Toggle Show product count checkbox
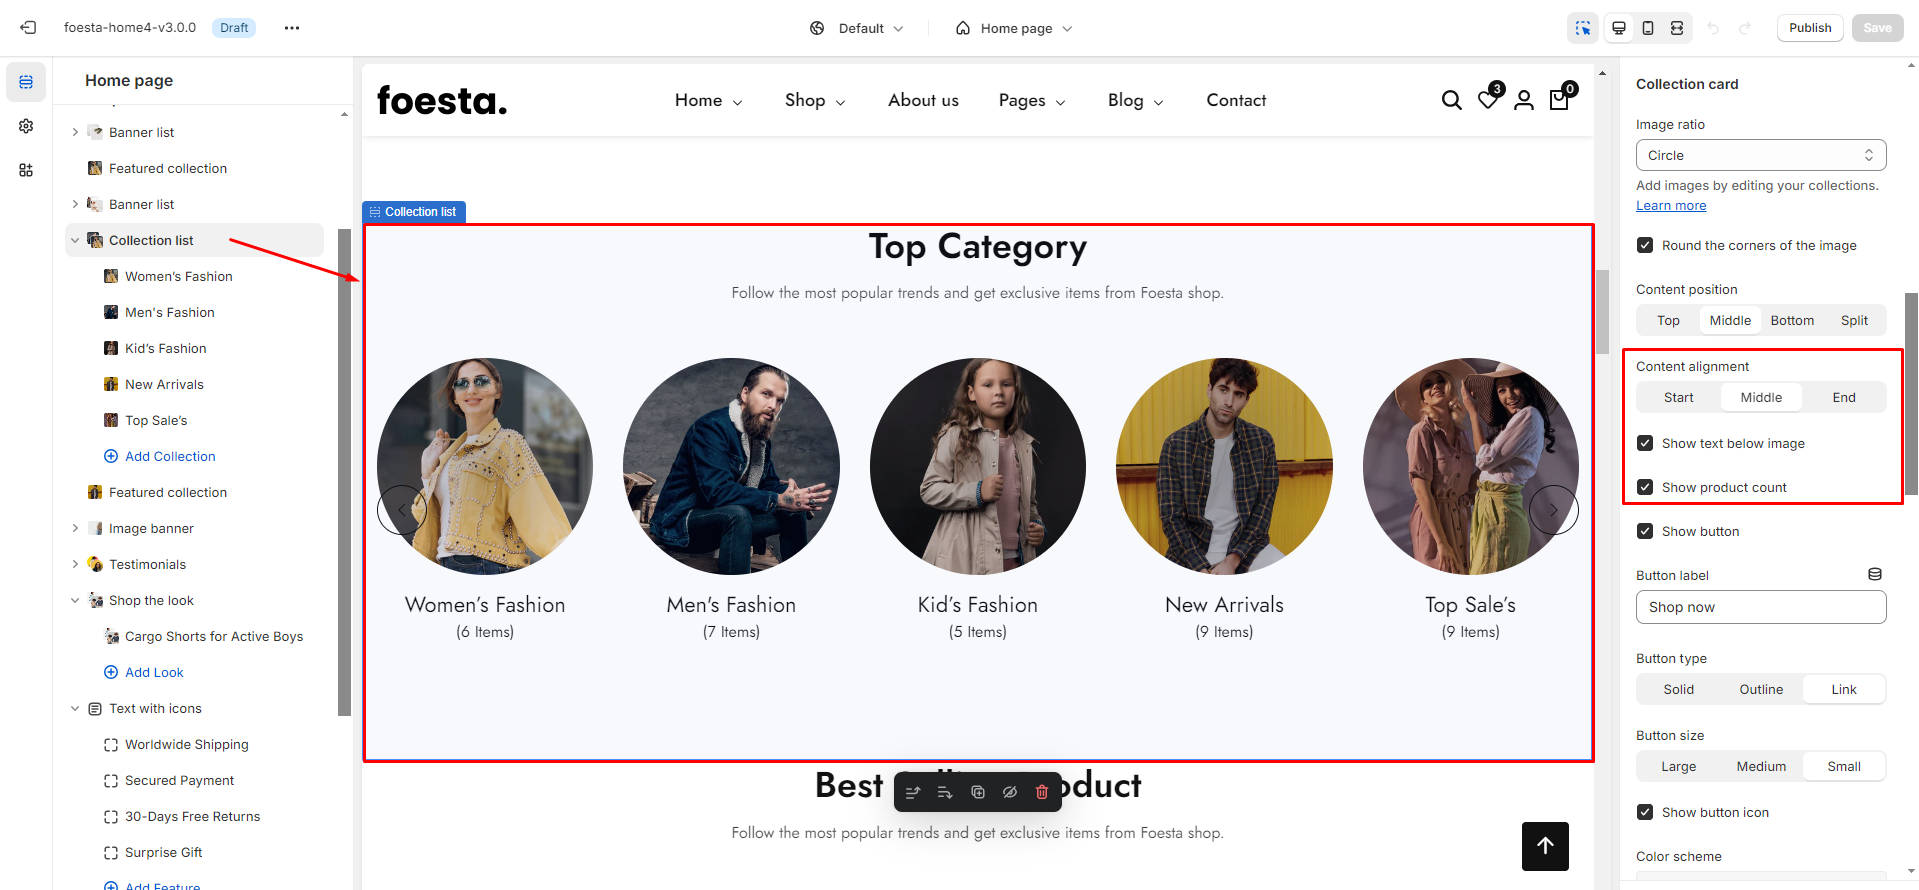1919x890 pixels. [x=1645, y=487]
